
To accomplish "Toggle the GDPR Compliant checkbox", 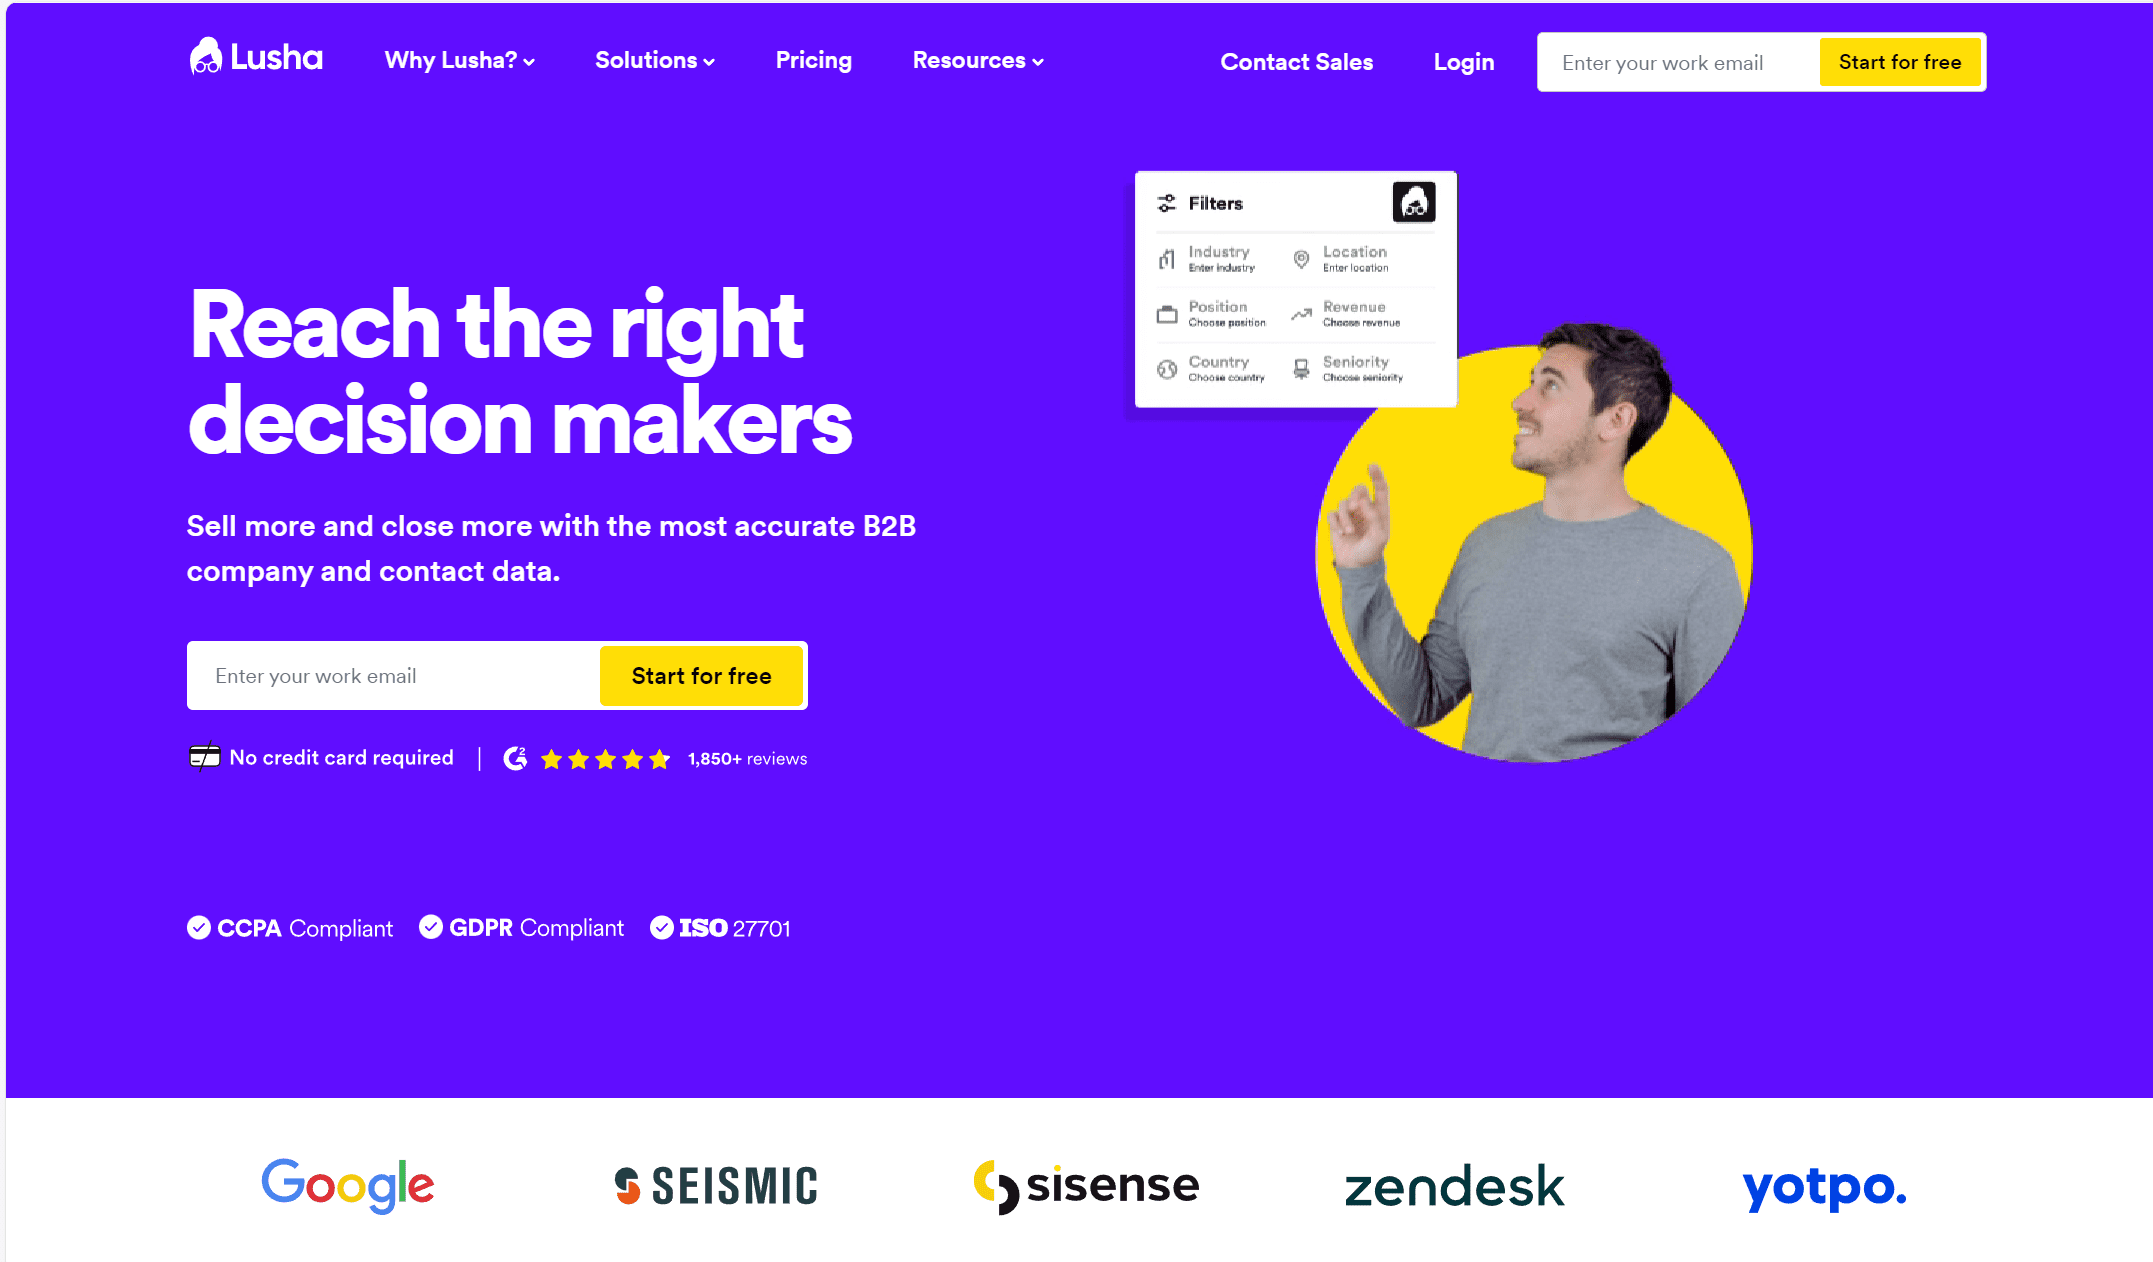I will coord(433,927).
